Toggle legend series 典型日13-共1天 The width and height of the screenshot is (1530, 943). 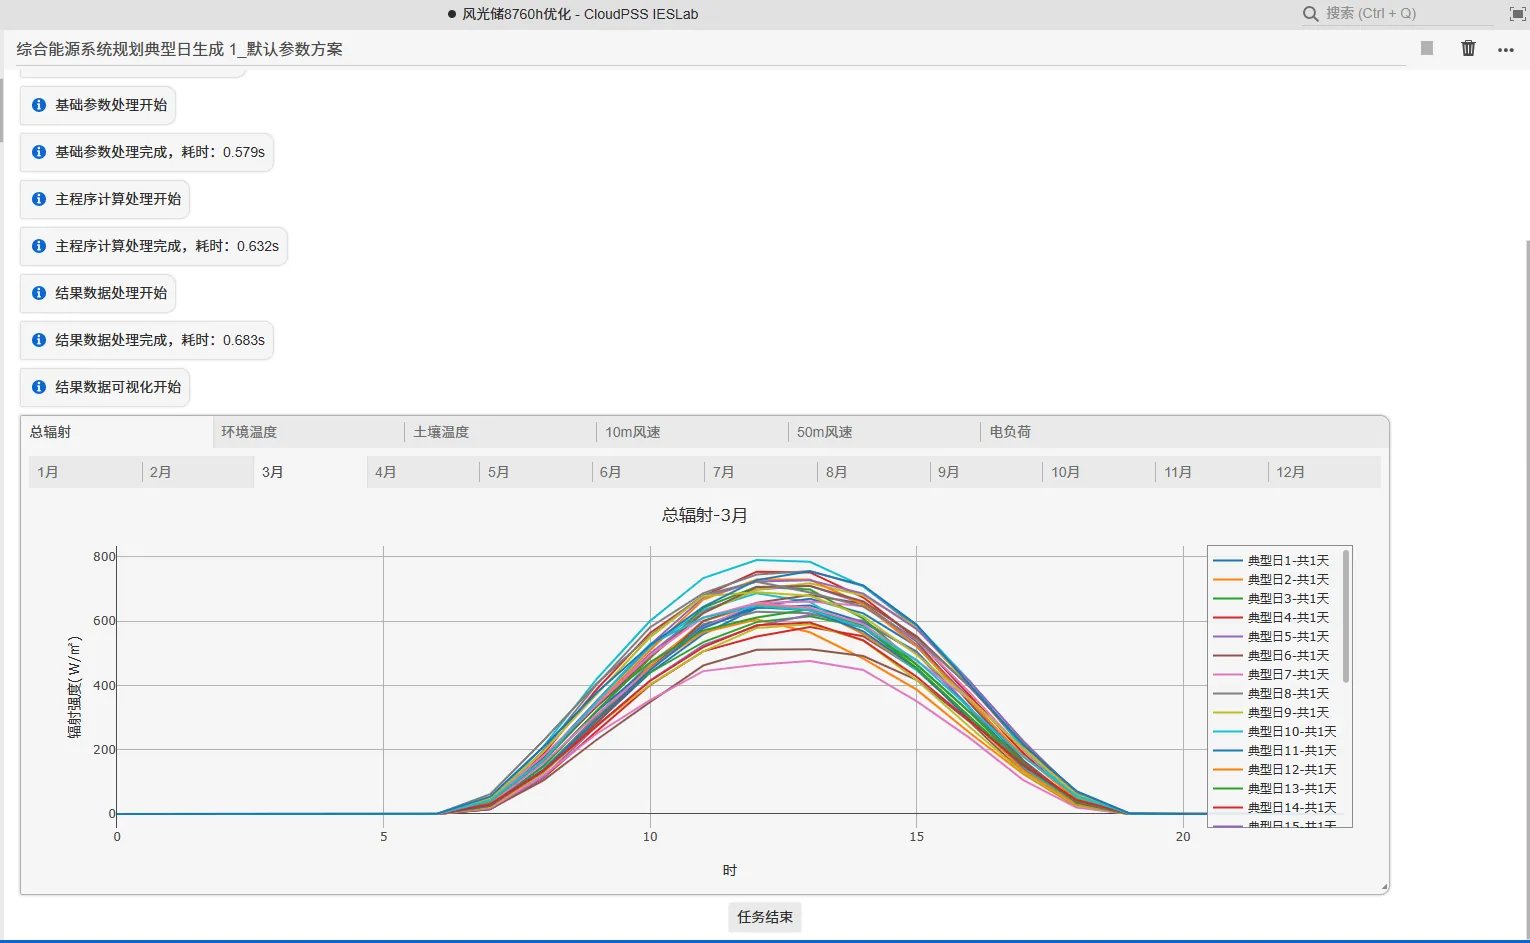point(1274,789)
